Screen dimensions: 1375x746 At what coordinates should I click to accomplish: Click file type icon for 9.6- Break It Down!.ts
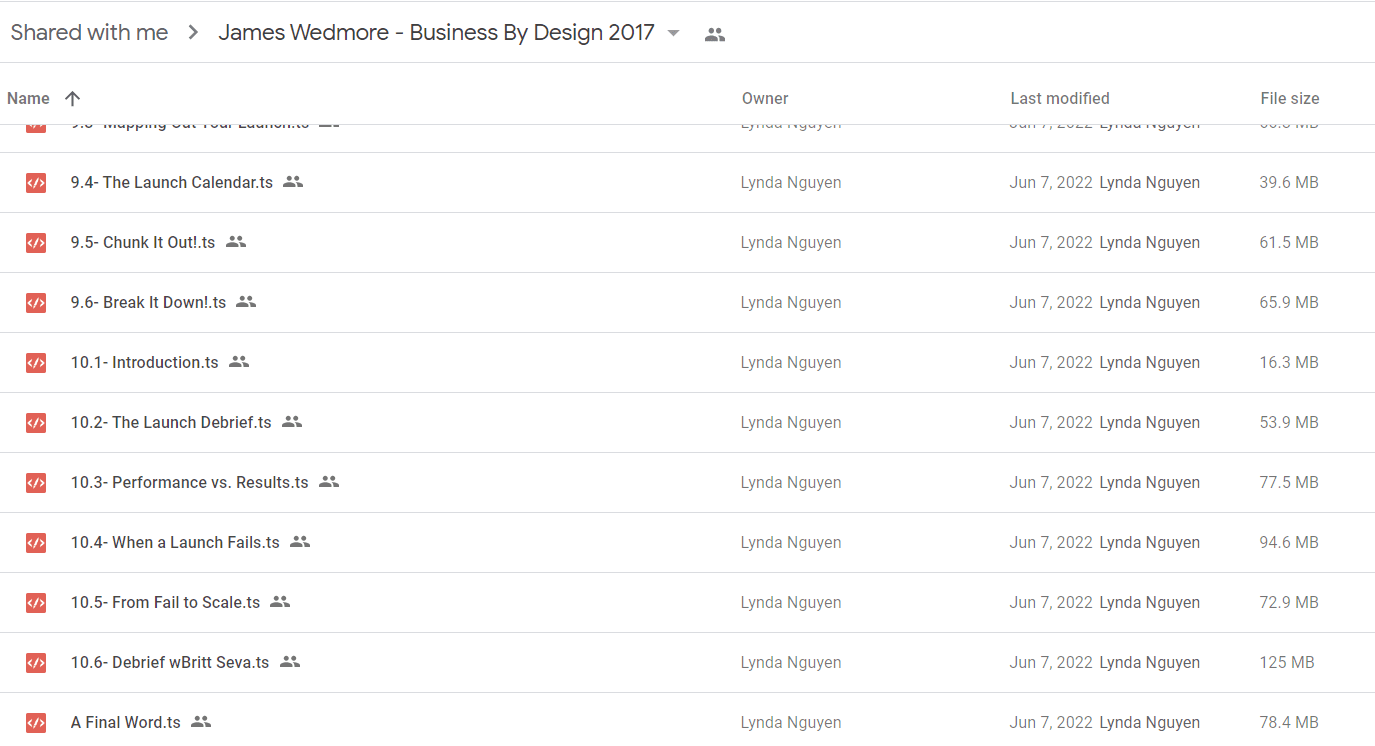coord(36,302)
